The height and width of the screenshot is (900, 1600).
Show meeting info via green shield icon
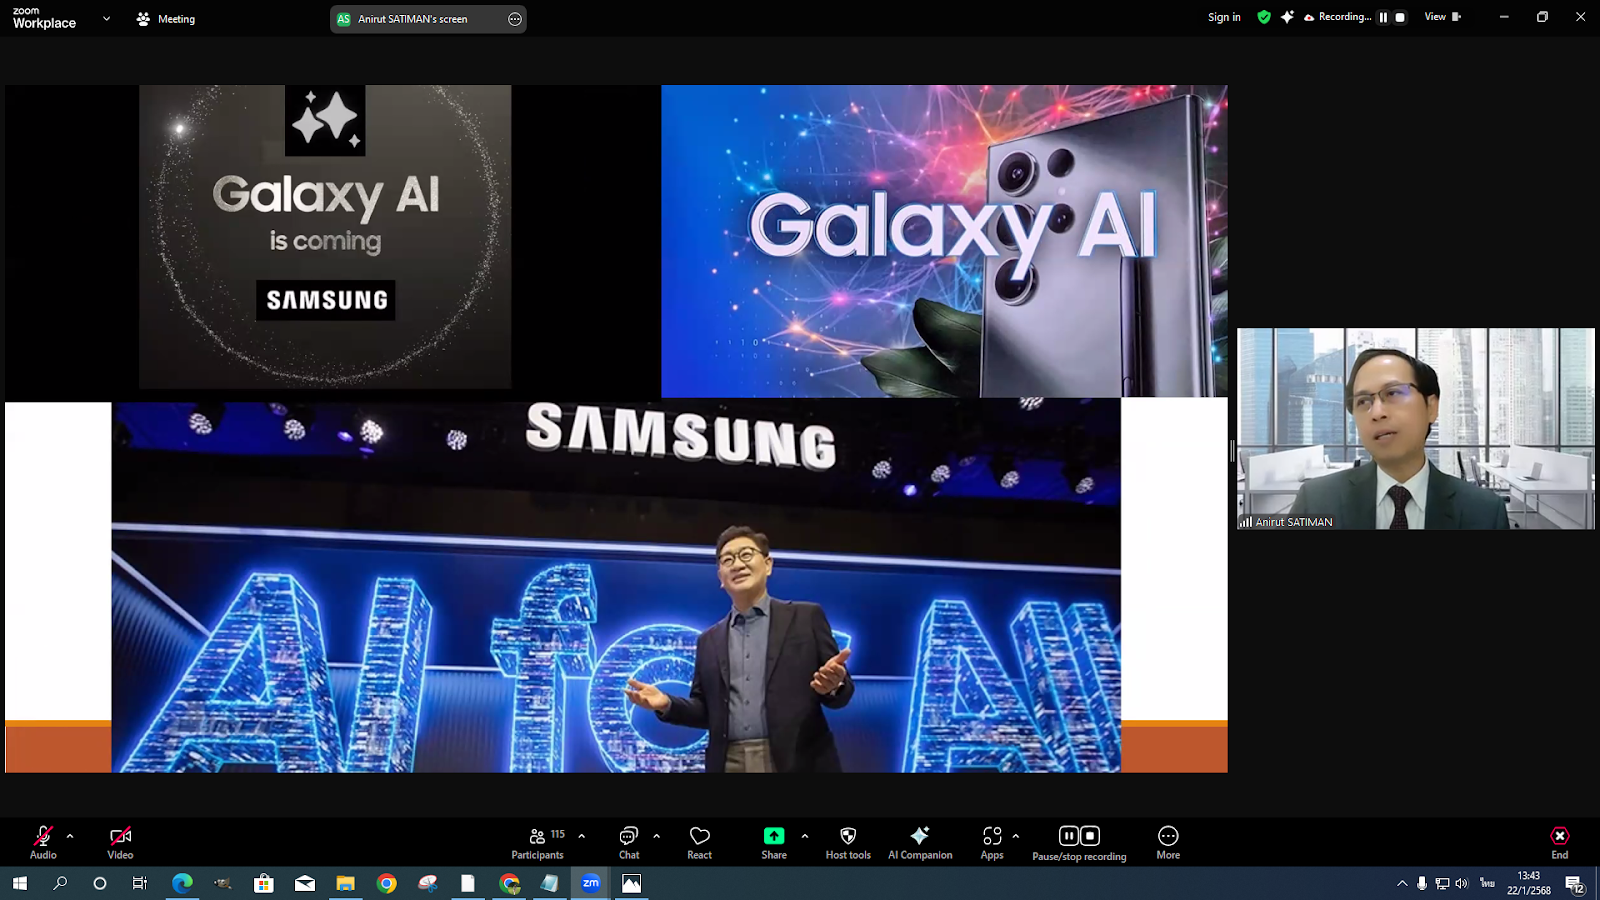click(x=1264, y=17)
